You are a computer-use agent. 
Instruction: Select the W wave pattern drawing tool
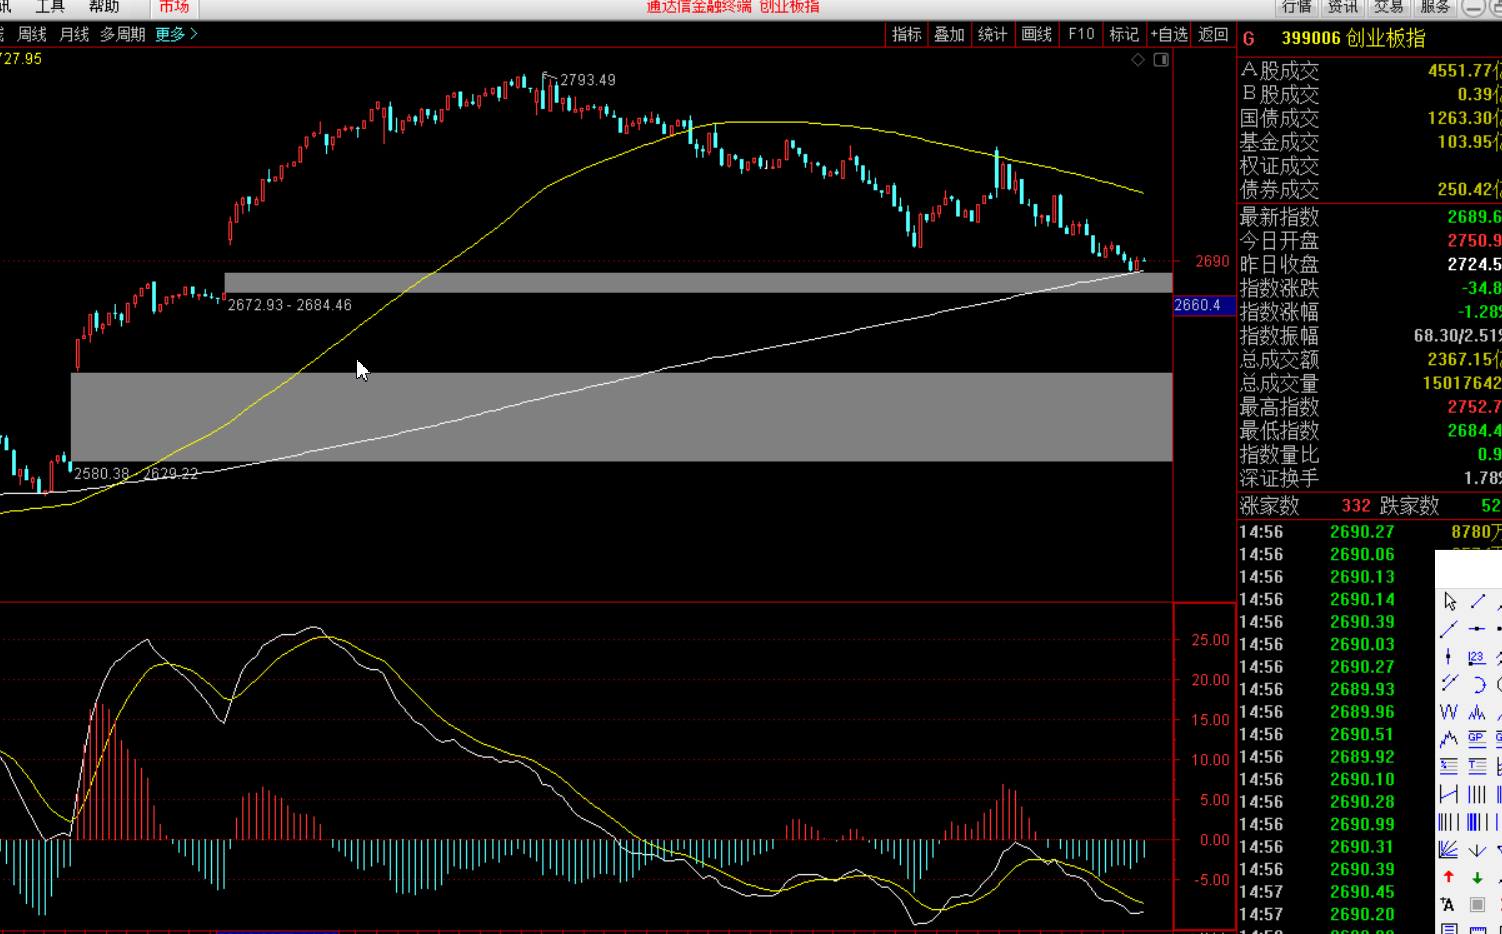click(1448, 712)
